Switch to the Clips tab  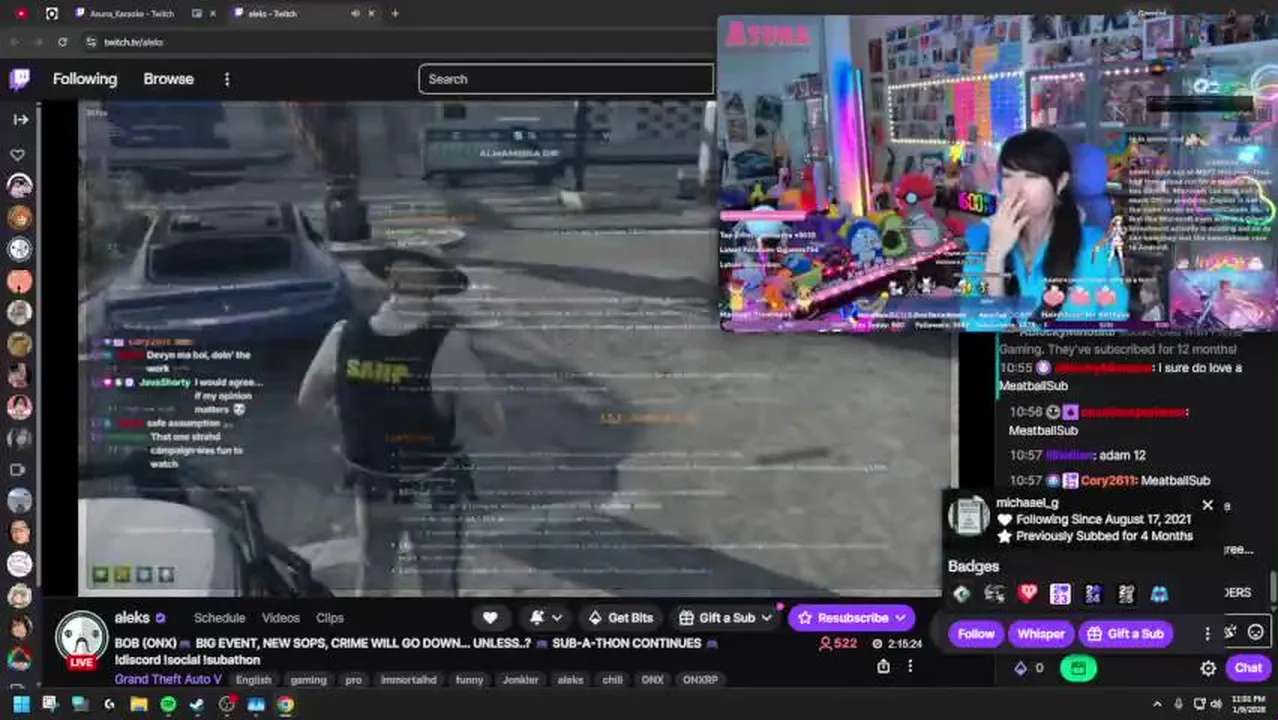329,618
